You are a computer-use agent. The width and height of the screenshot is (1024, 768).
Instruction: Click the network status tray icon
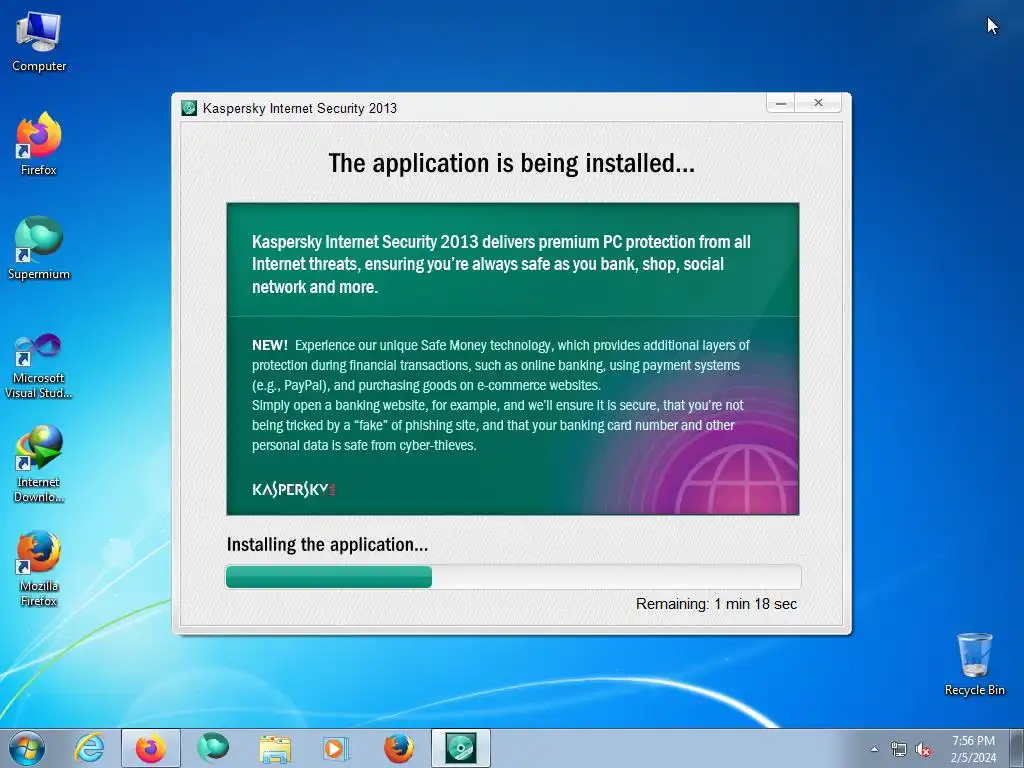pos(899,749)
